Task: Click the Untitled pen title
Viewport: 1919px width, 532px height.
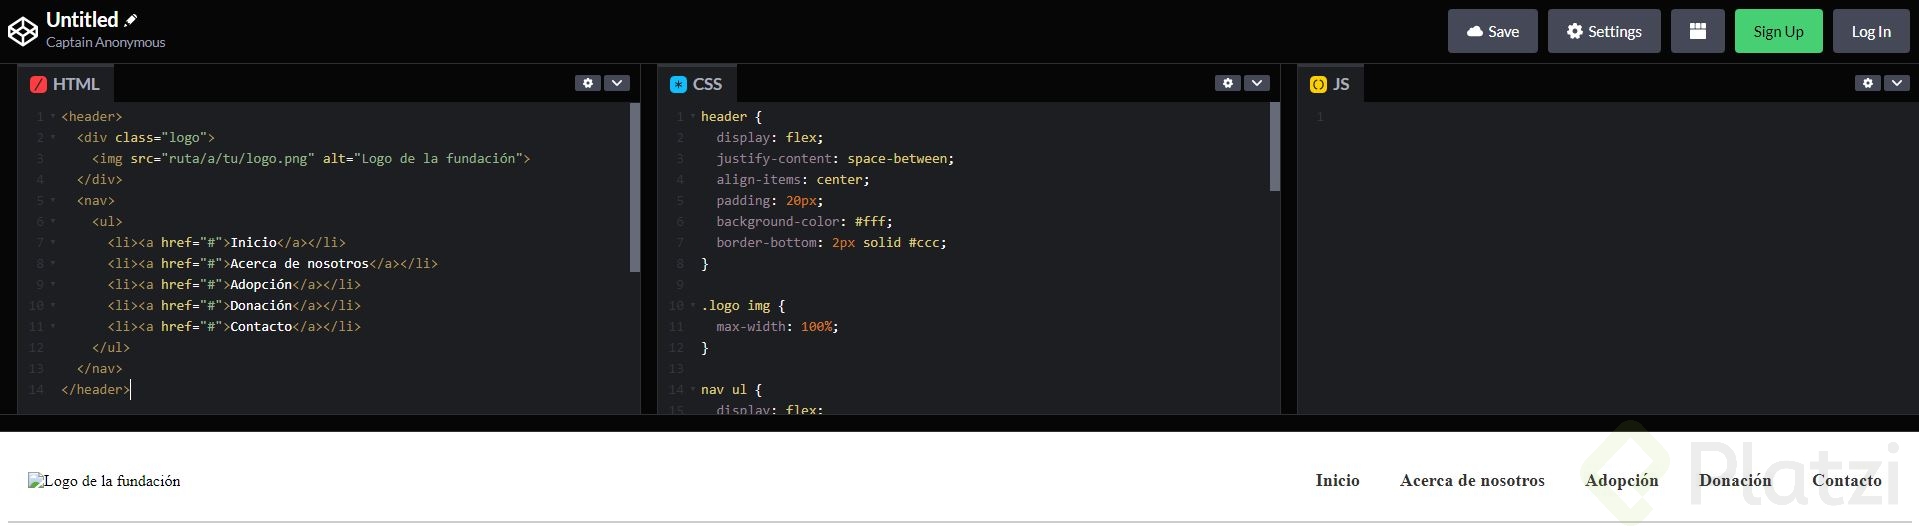Action: pyautogui.click(x=82, y=19)
